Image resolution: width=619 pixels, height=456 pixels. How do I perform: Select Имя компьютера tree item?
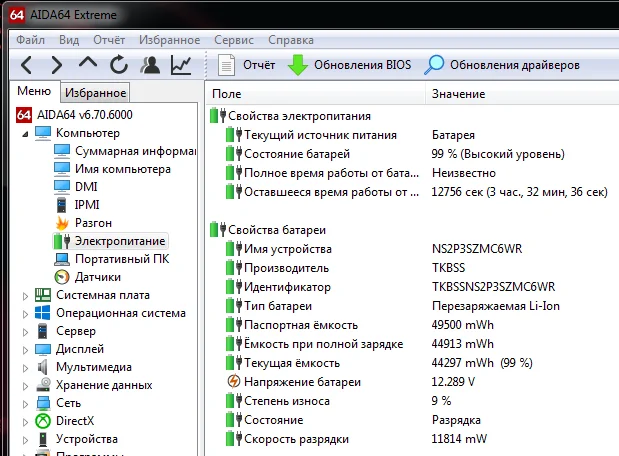point(123,169)
